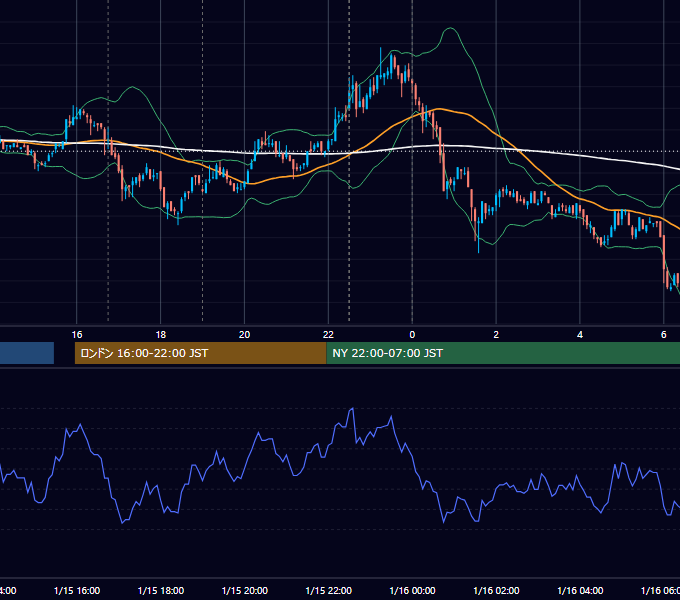Click the '4' hour label on price chart axis
This screenshot has width=680, height=600.
coord(580,334)
